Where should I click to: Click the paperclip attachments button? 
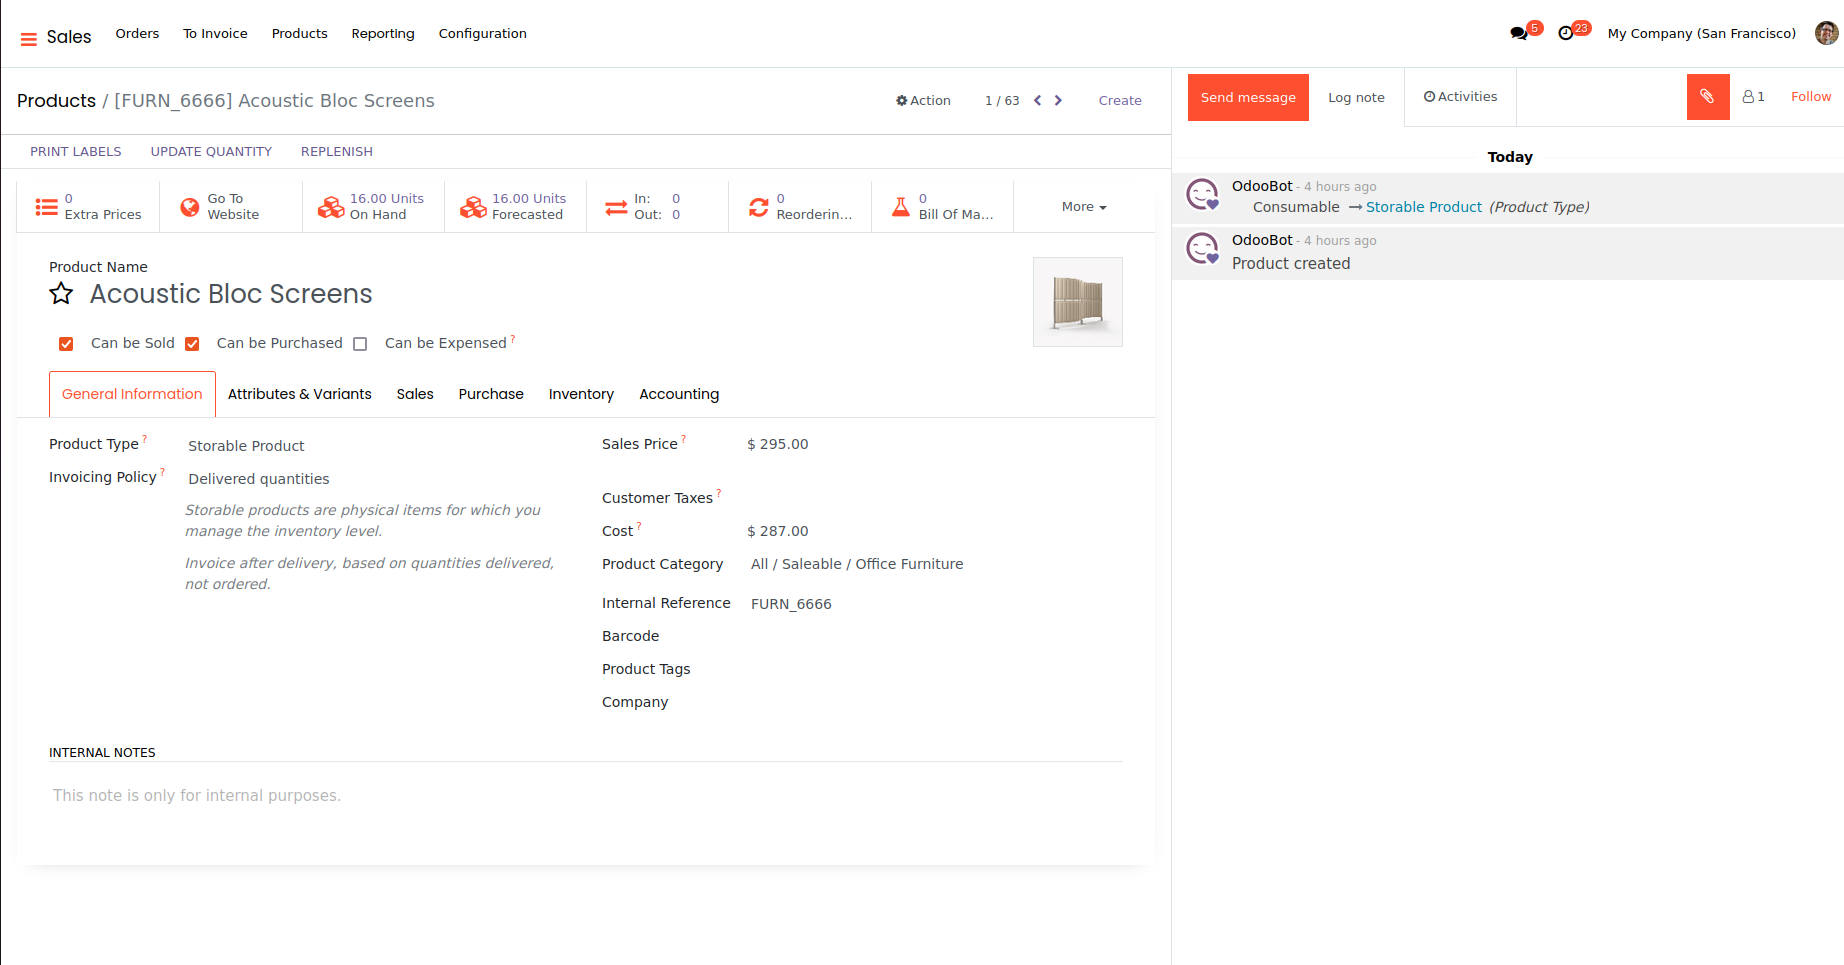coord(1707,97)
